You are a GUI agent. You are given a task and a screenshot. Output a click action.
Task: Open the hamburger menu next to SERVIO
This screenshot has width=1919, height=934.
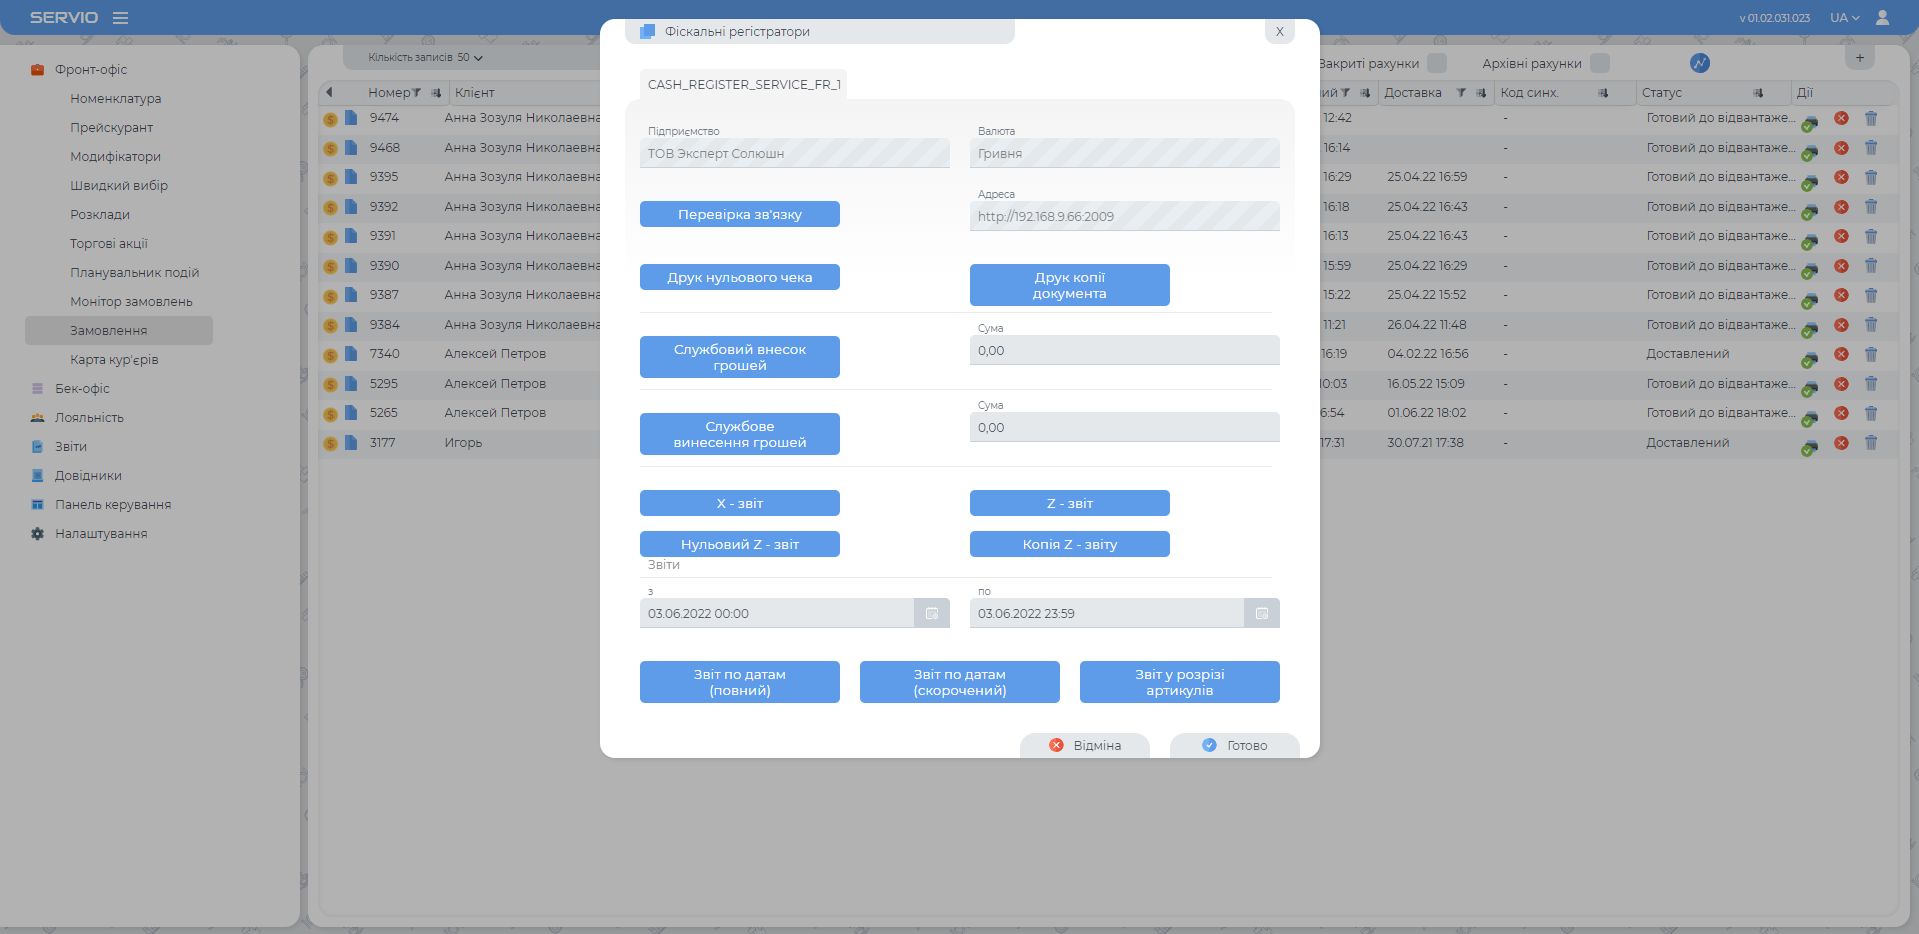(120, 18)
